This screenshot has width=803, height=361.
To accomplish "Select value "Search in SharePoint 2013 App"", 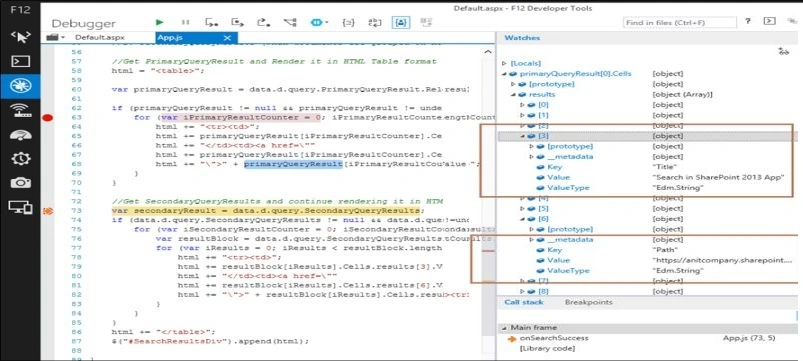I will [x=719, y=178].
